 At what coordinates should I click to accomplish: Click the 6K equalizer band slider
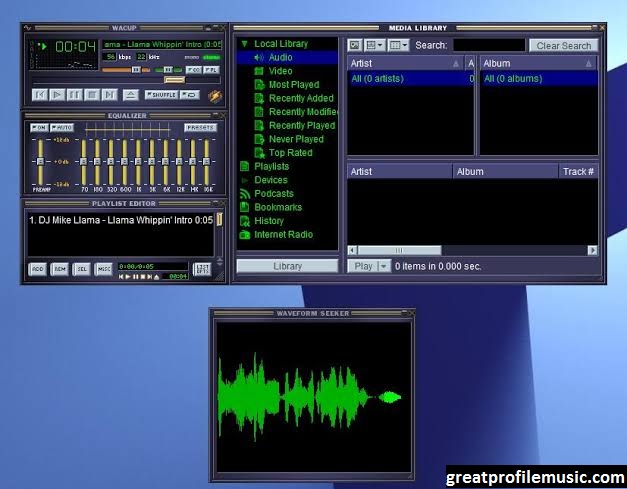pos(166,162)
